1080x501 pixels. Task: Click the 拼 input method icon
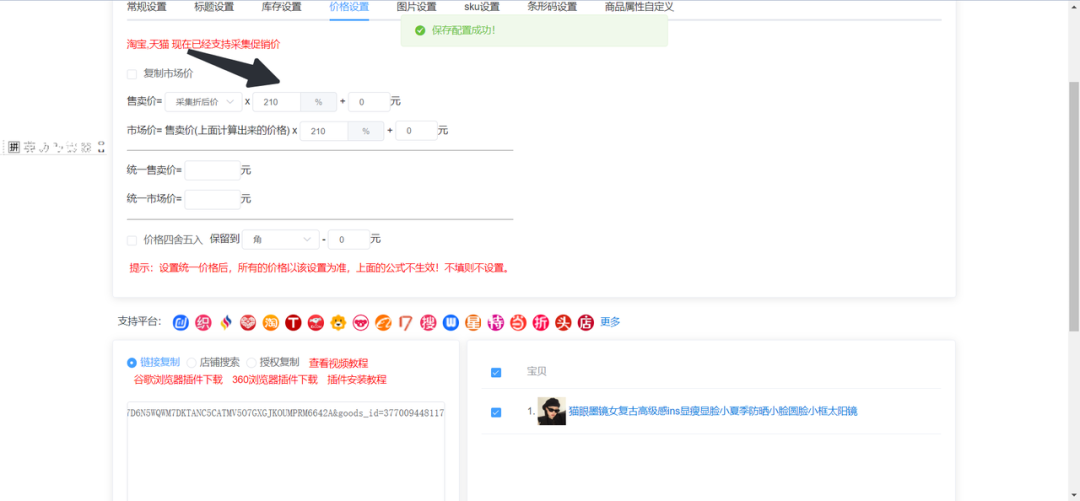tap(14, 147)
